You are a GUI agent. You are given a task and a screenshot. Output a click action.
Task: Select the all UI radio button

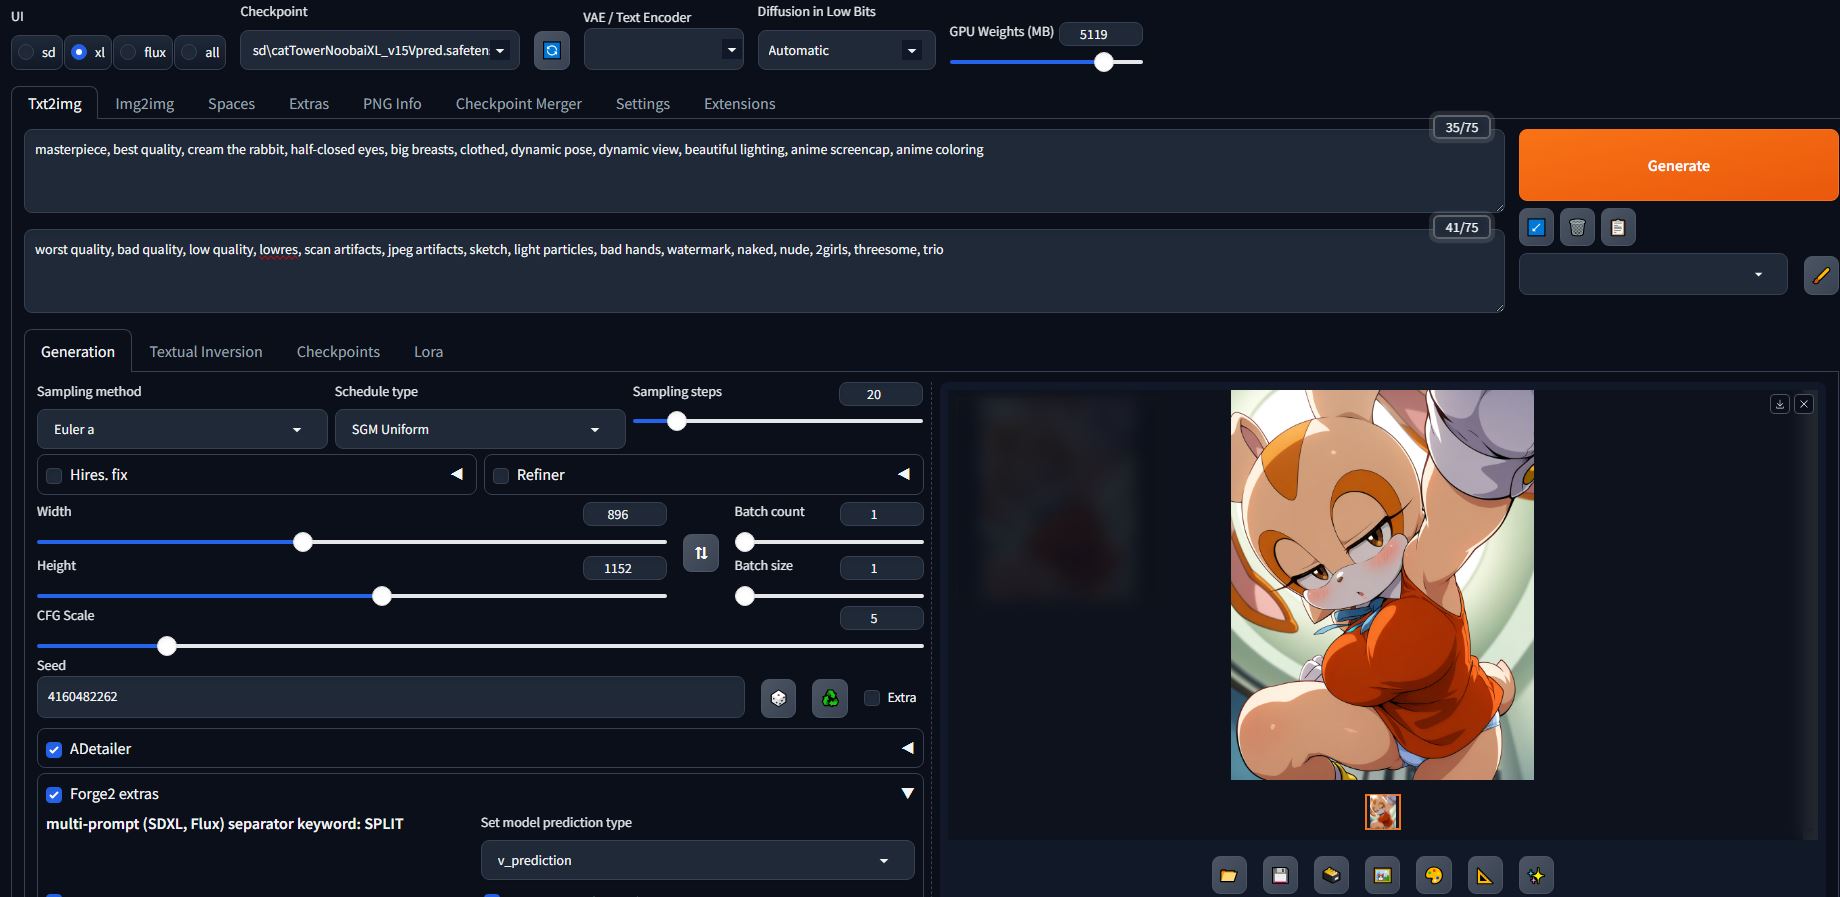tap(189, 52)
